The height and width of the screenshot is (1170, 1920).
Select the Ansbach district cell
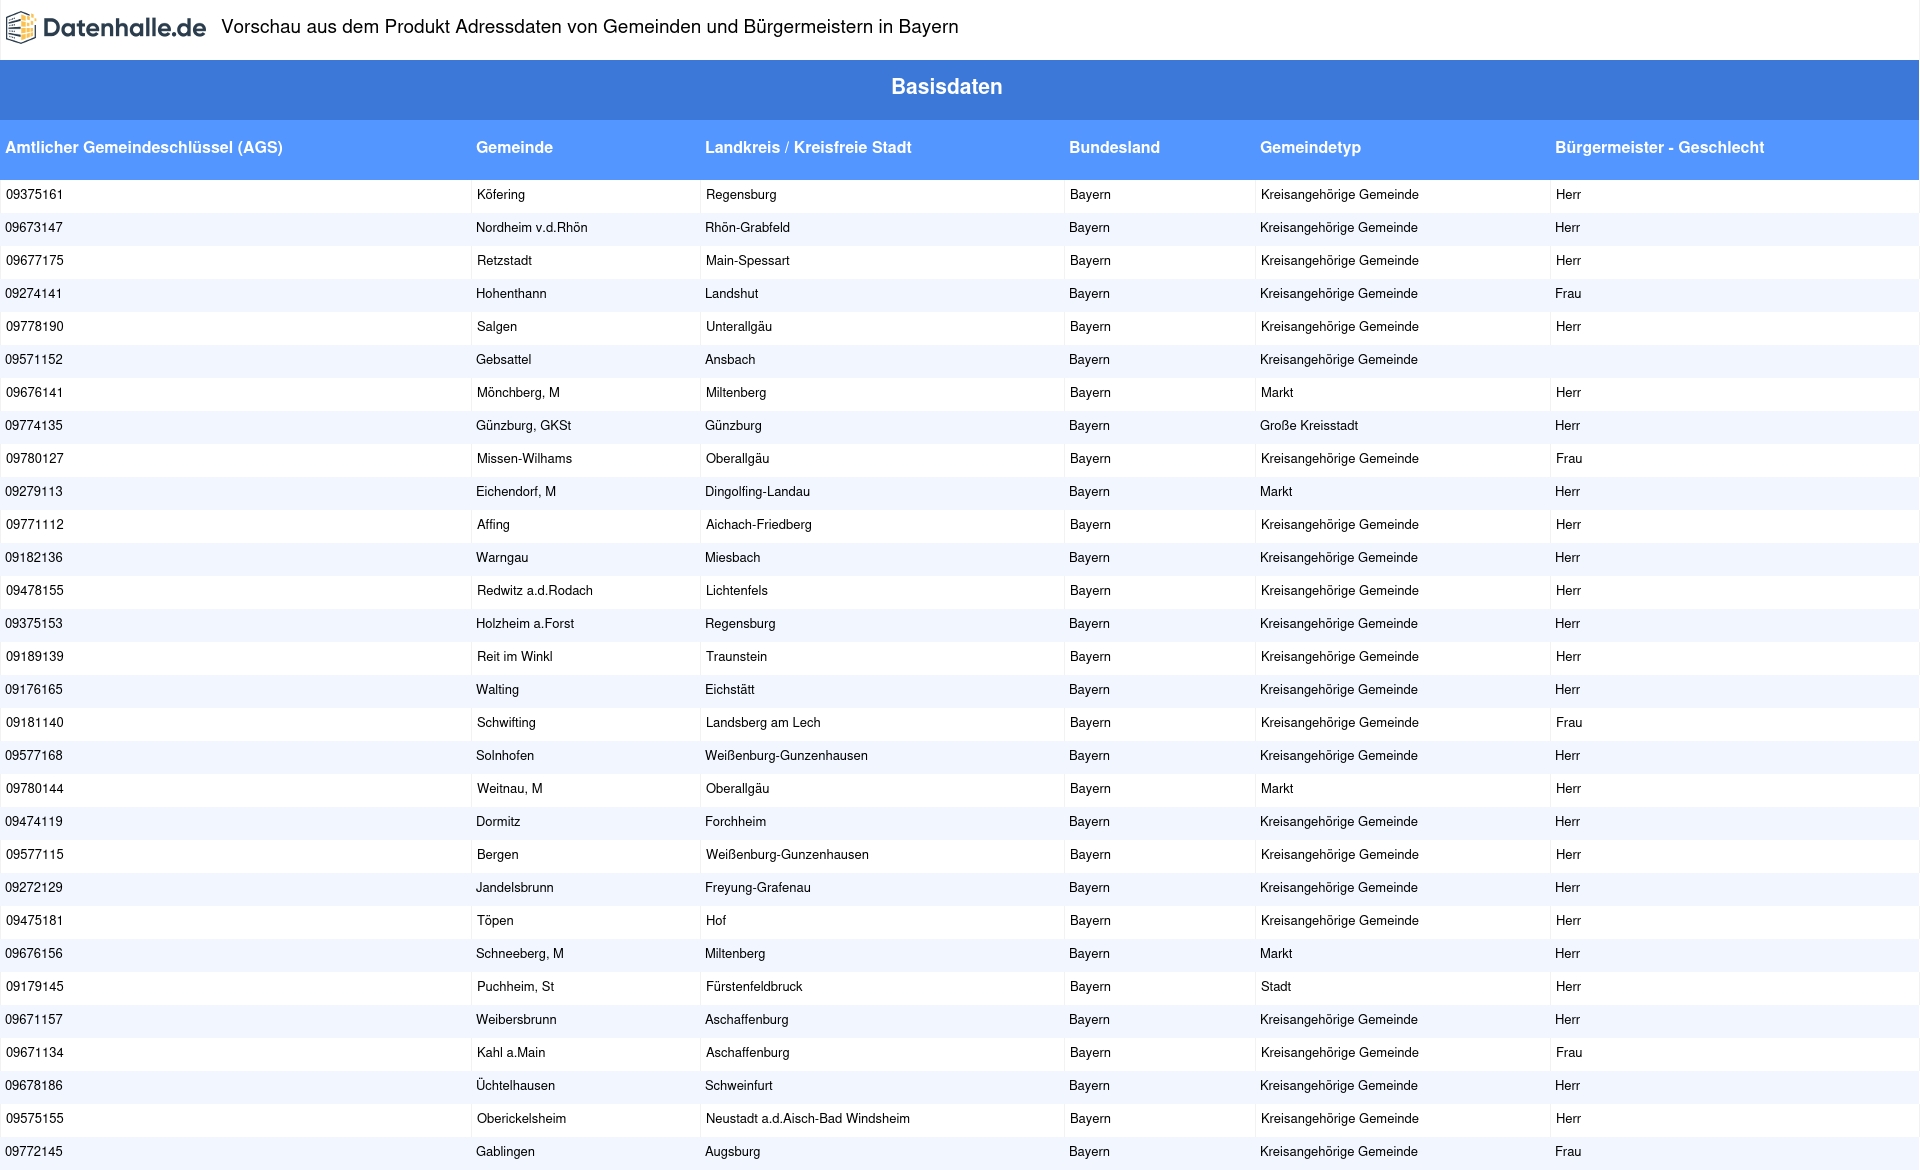point(730,360)
